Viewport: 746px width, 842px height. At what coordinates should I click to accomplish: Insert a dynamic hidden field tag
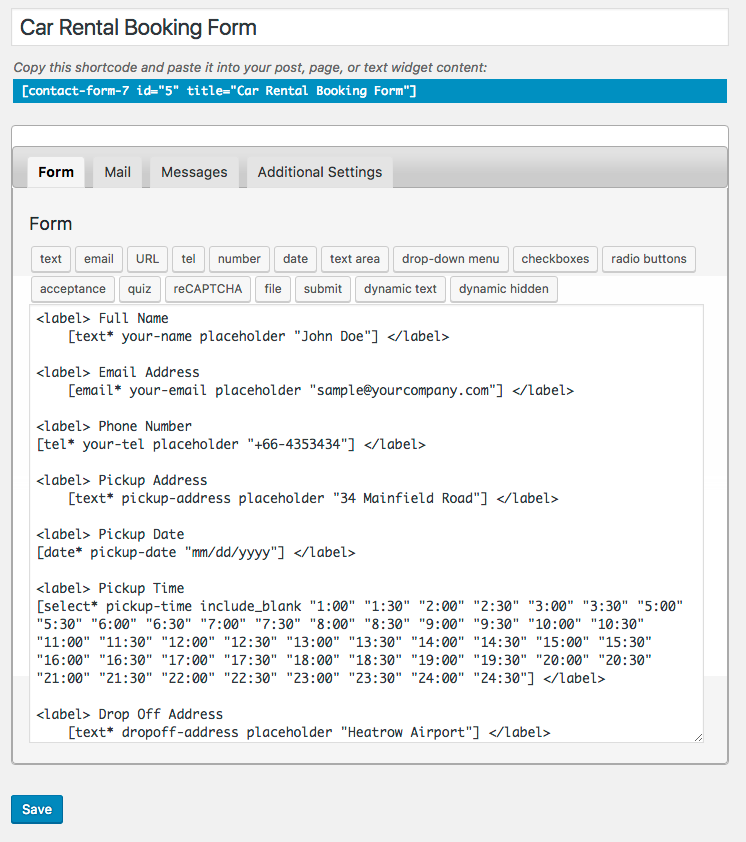tap(504, 289)
